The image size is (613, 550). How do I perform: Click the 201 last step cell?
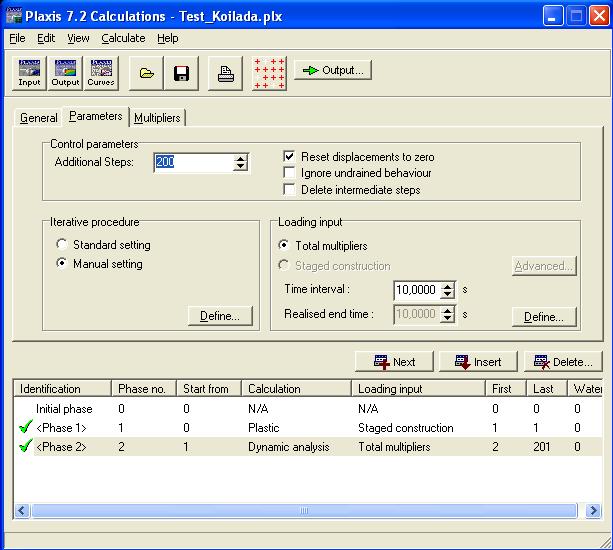point(541,447)
